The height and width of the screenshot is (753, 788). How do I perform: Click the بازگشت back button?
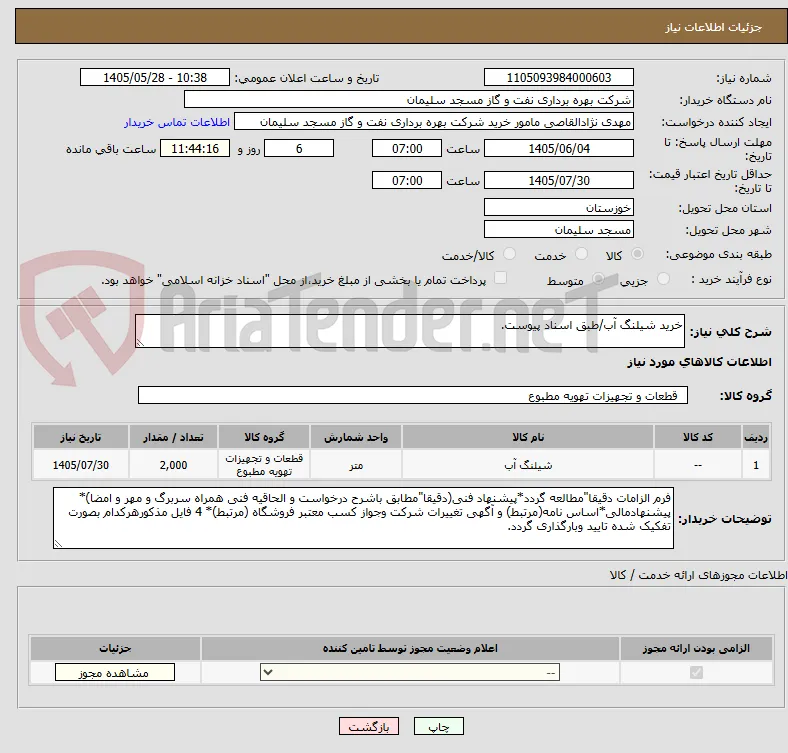pyautogui.click(x=369, y=726)
